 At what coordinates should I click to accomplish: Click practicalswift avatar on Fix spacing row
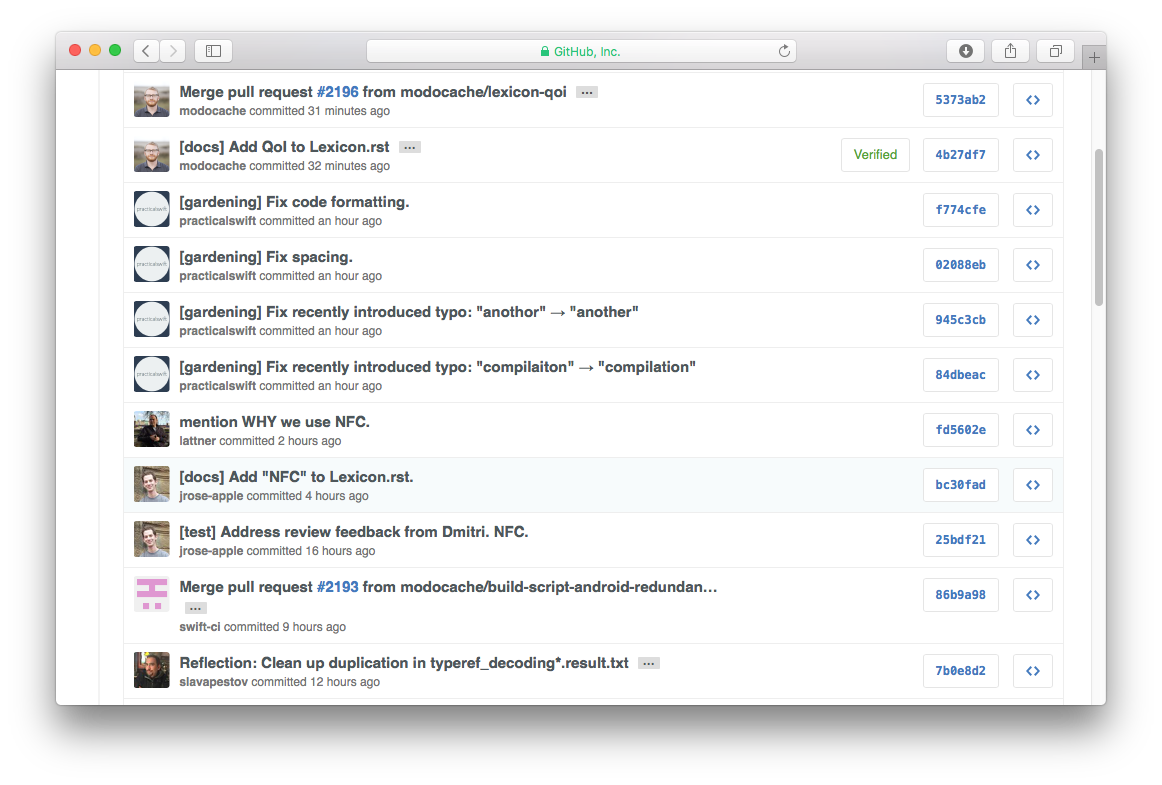pyautogui.click(x=152, y=265)
